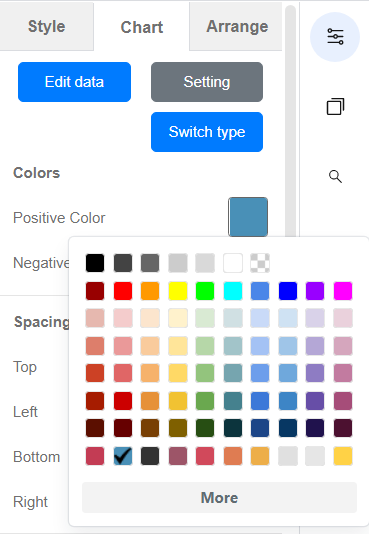Image resolution: width=369 pixels, height=534 pixels.
Task: Pick the magenta color swatch
Action: click(x=343, y=291)
